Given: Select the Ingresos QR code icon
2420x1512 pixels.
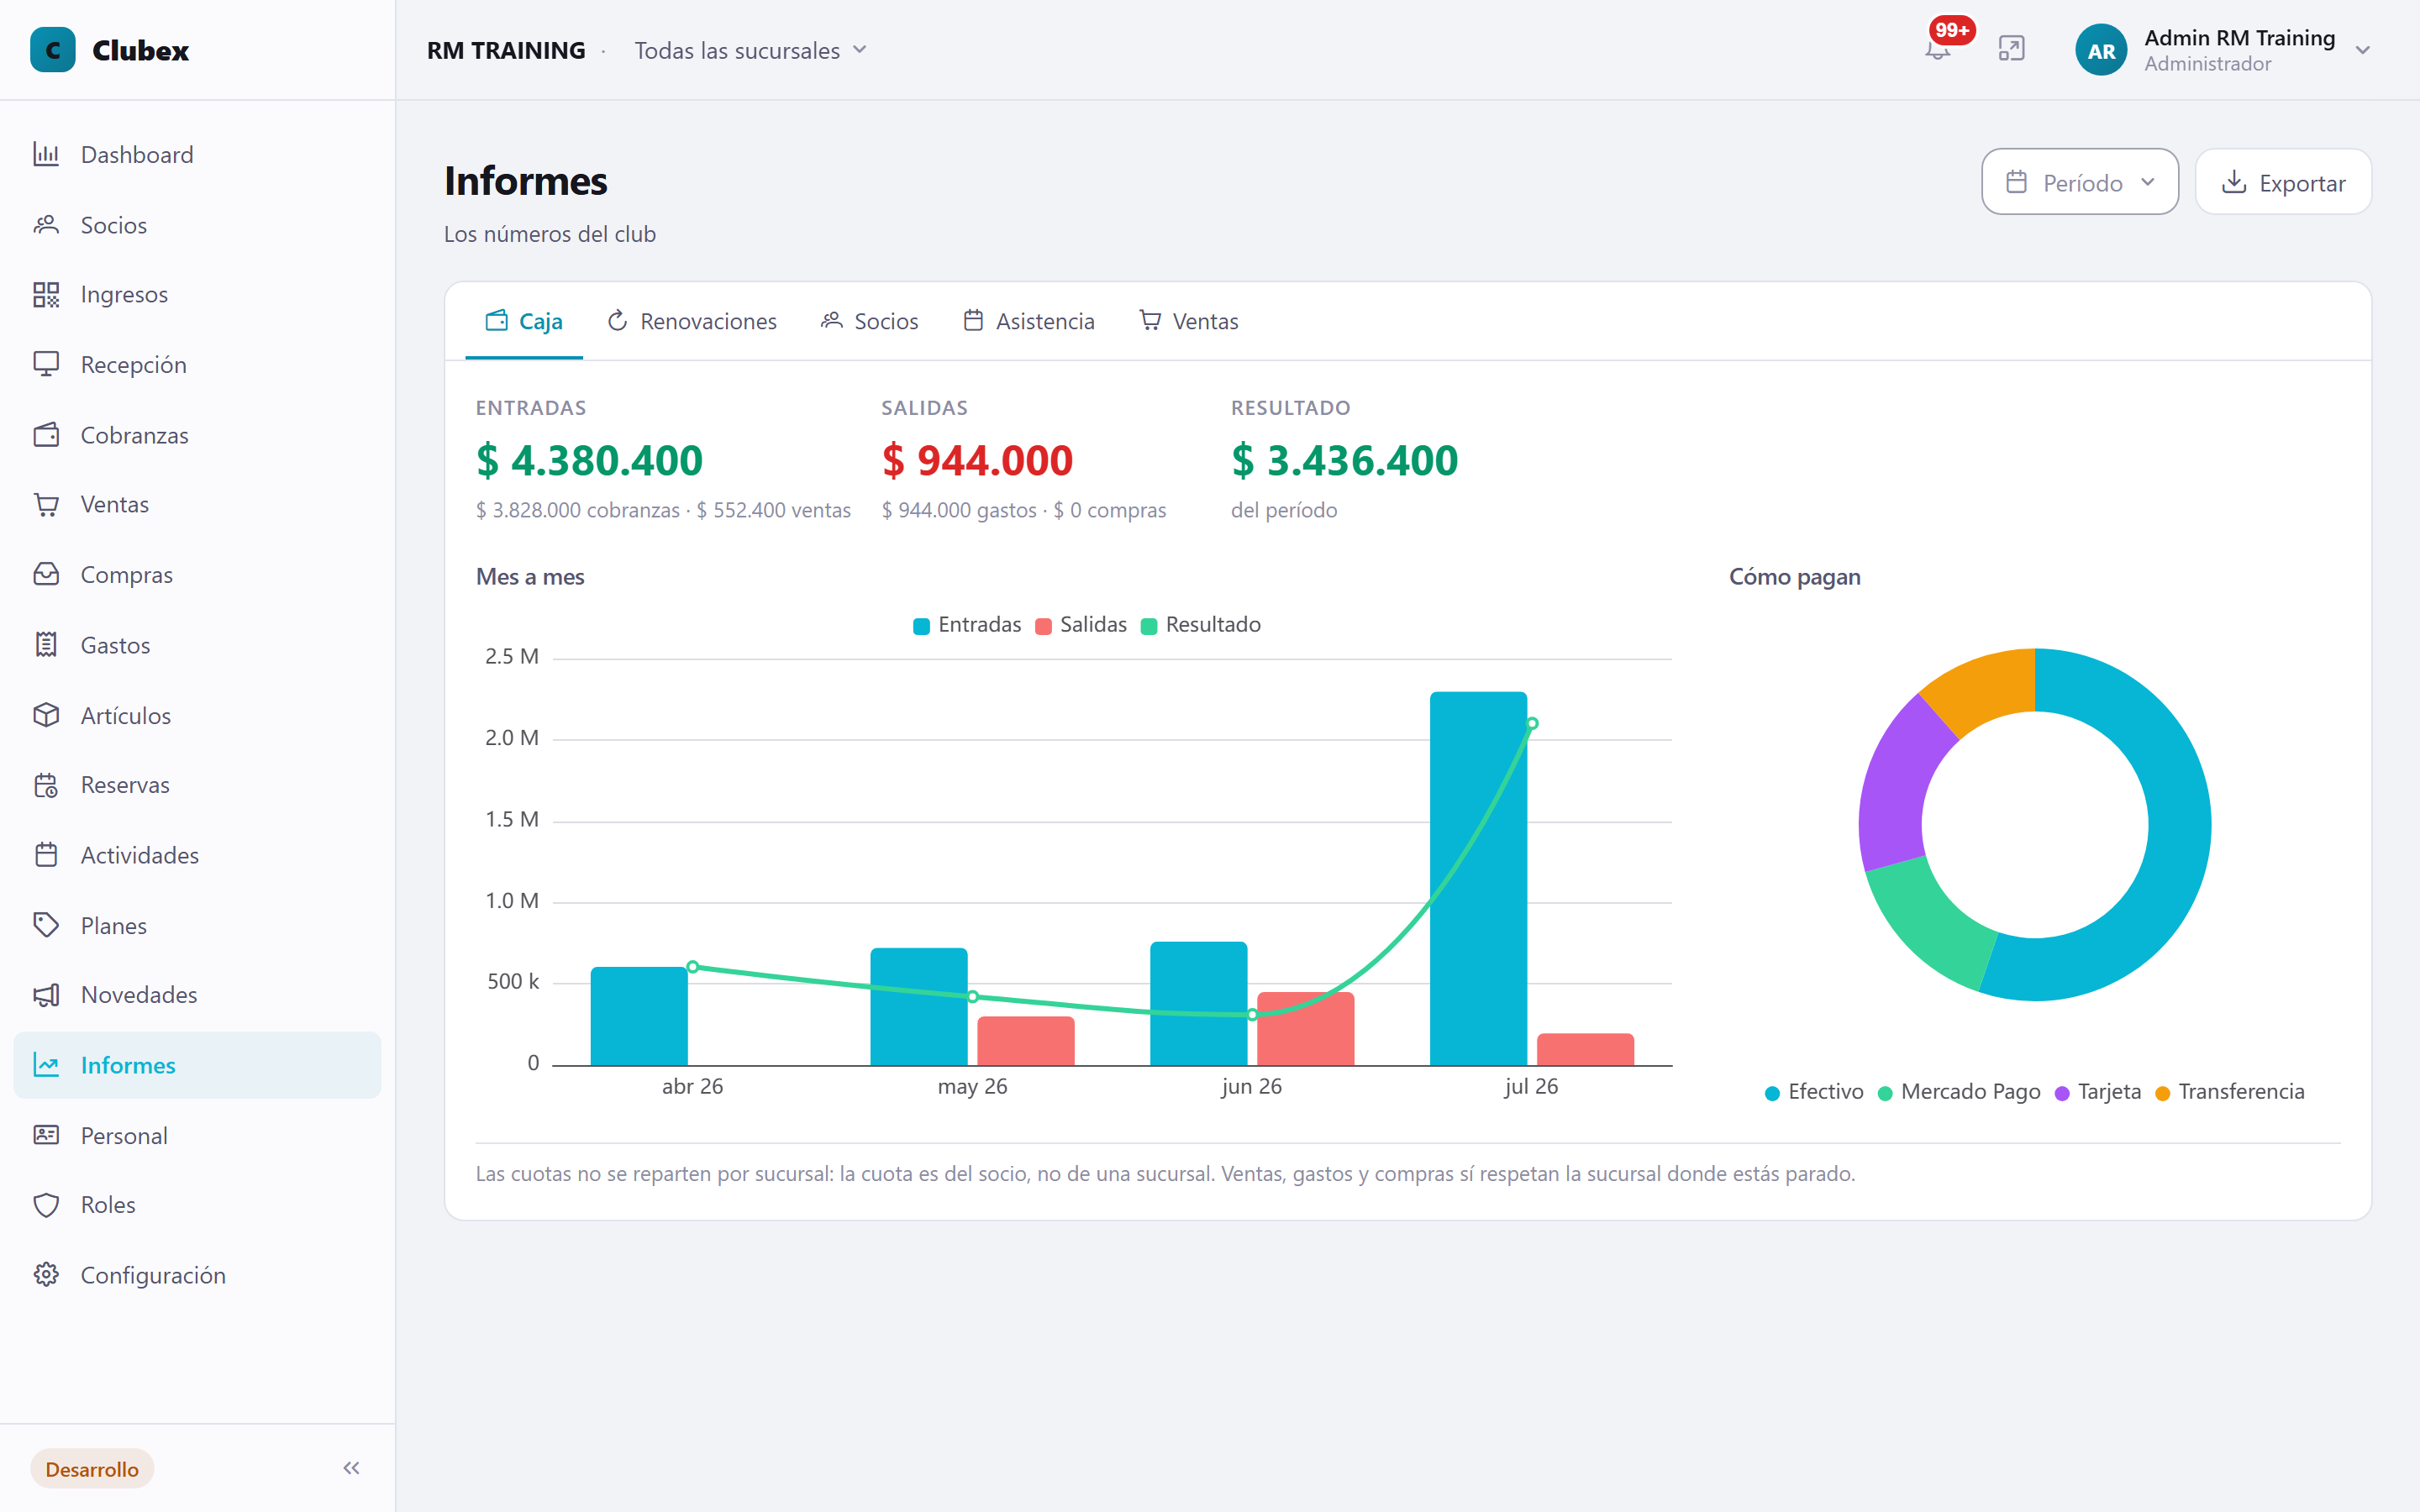Looking at the screenshot, I should pos(46,294).
